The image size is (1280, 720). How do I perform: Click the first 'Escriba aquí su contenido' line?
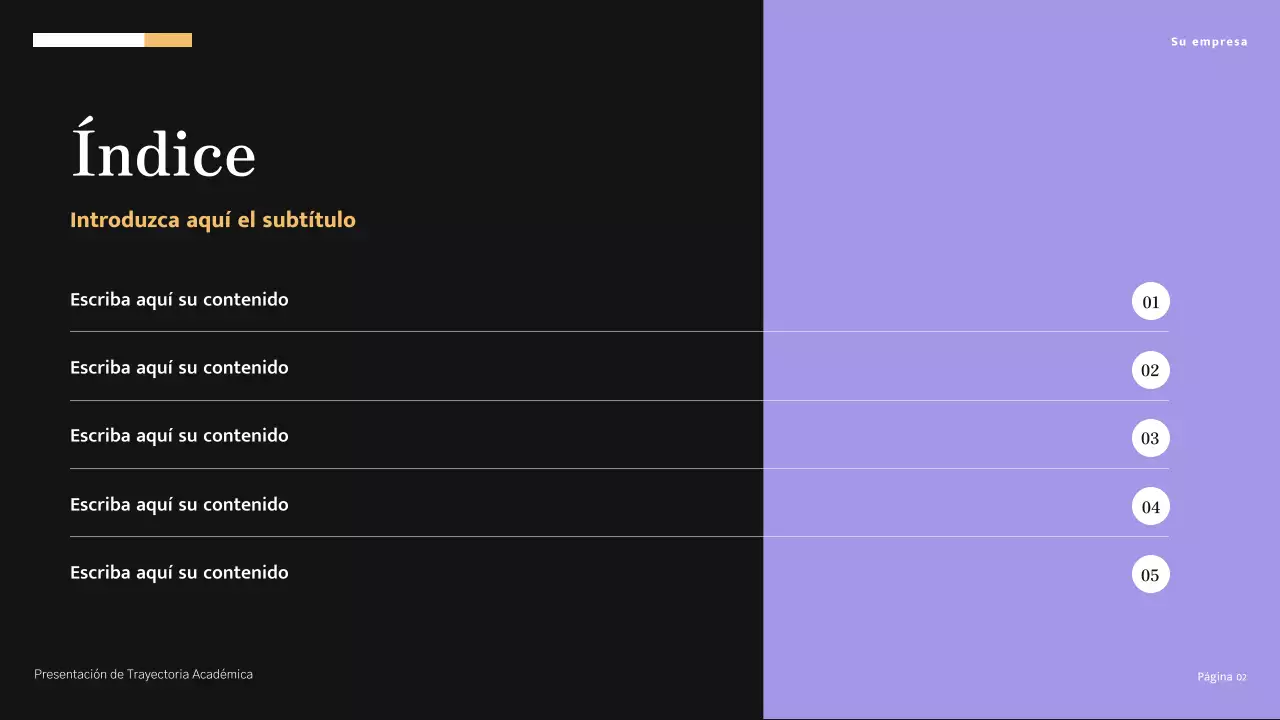179,300
